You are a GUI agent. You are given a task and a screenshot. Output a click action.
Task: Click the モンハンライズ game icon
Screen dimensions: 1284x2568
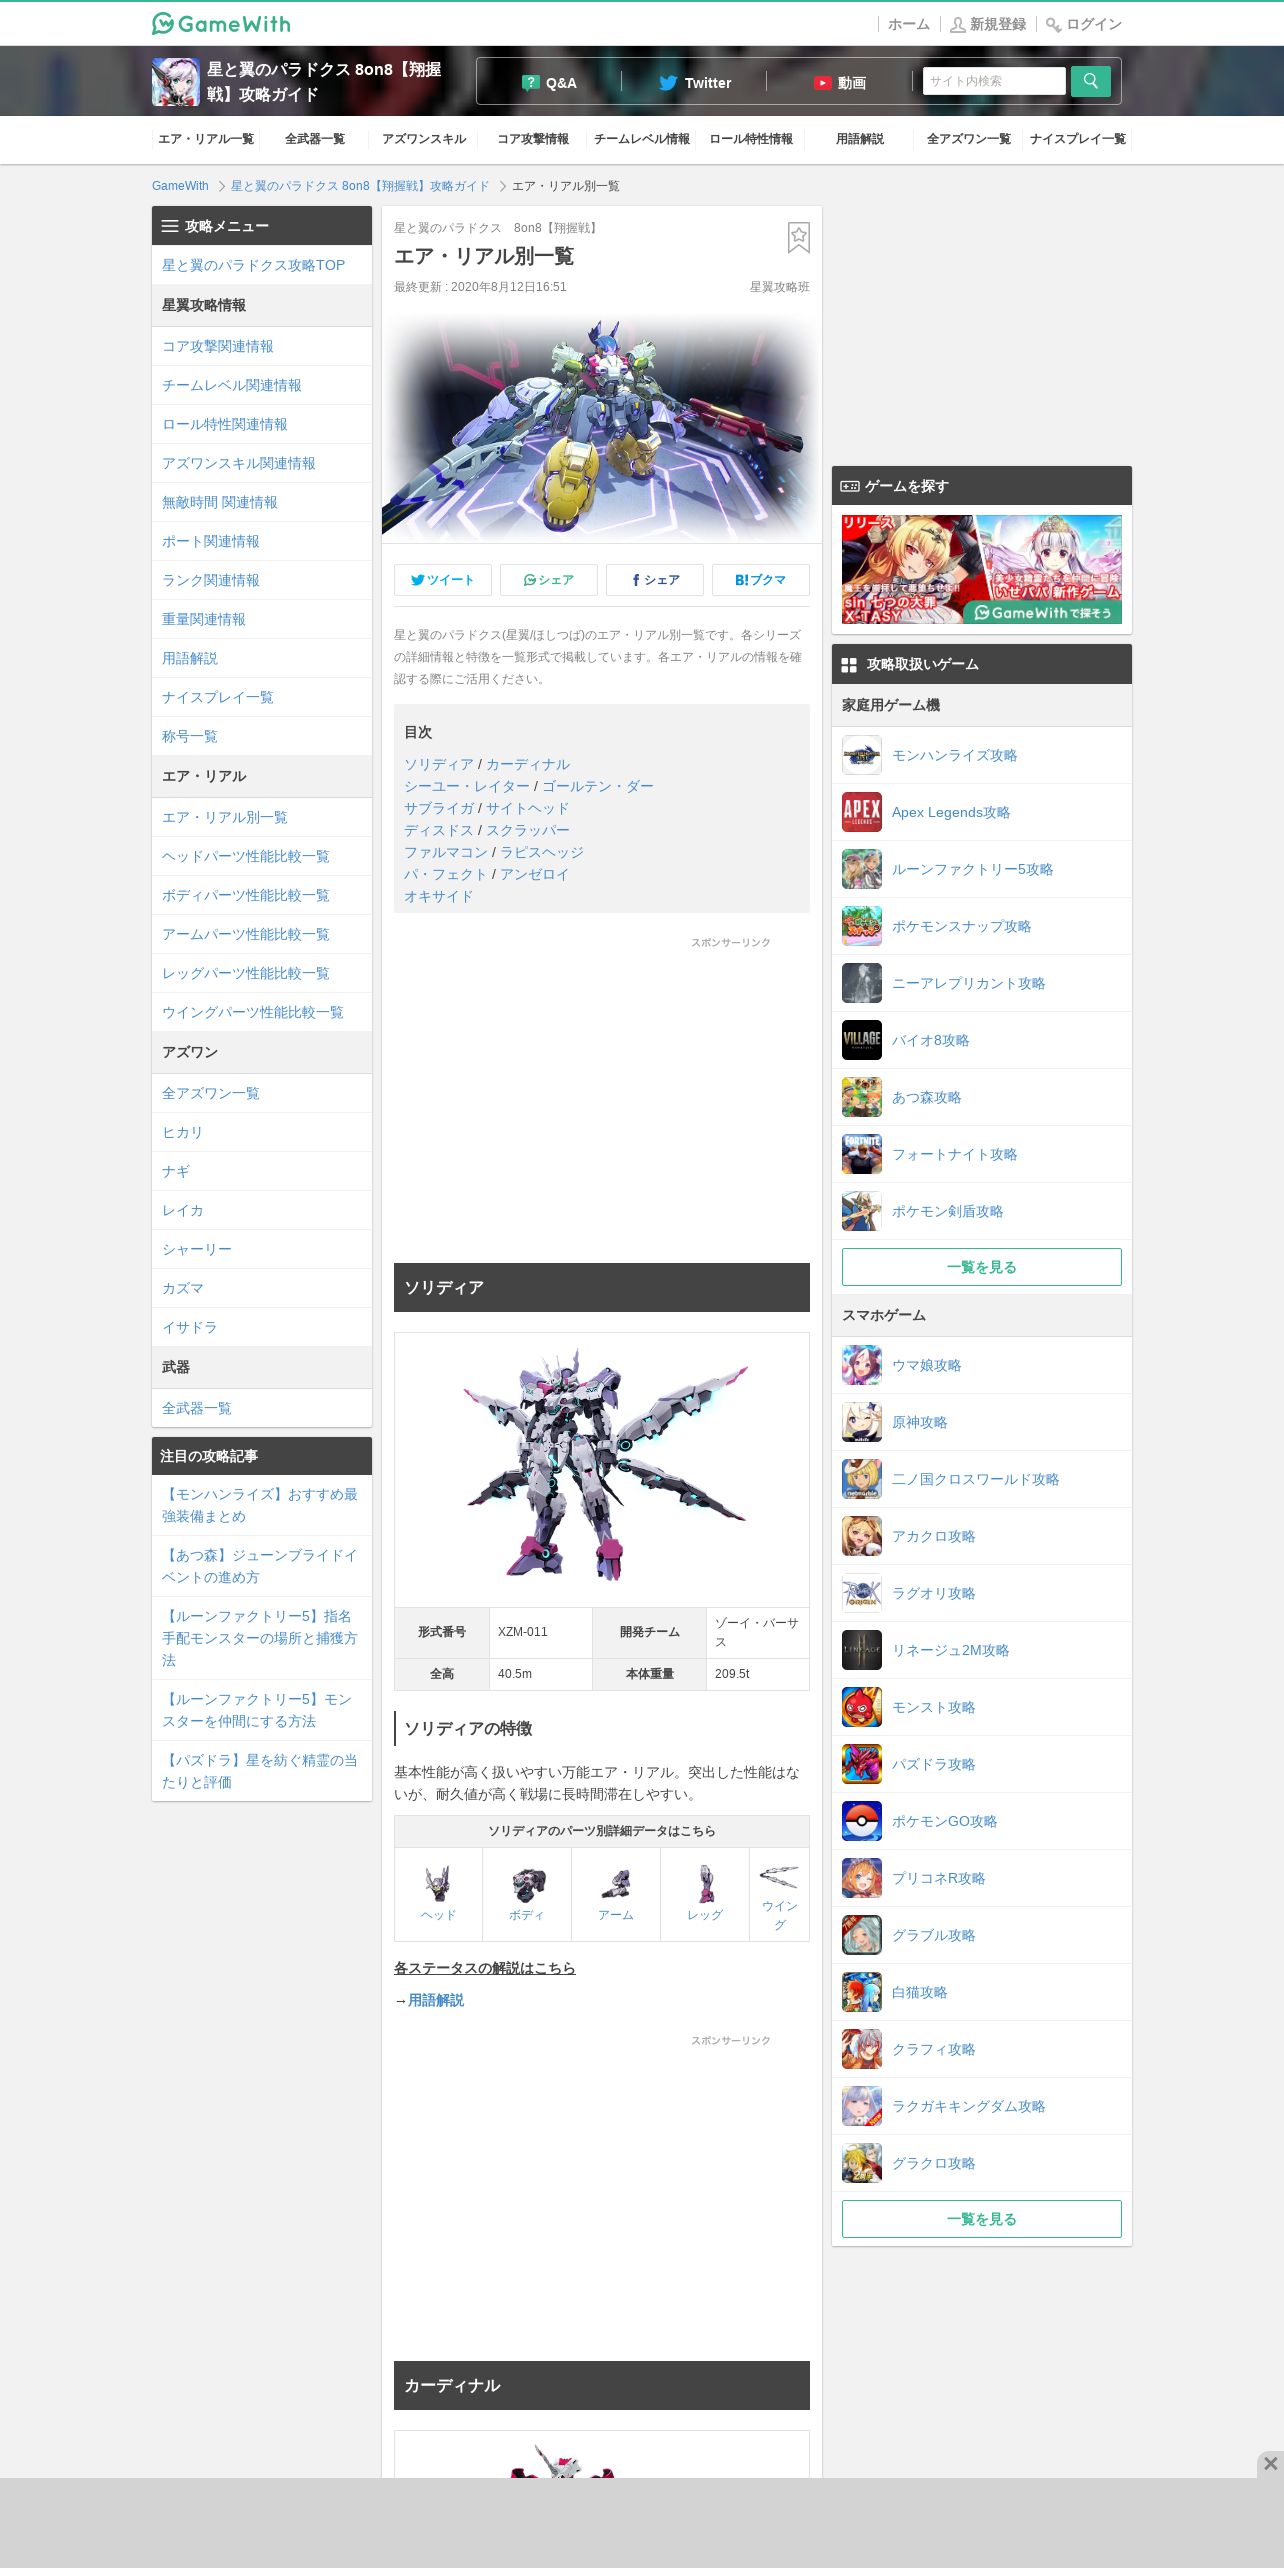coord(862,755)
